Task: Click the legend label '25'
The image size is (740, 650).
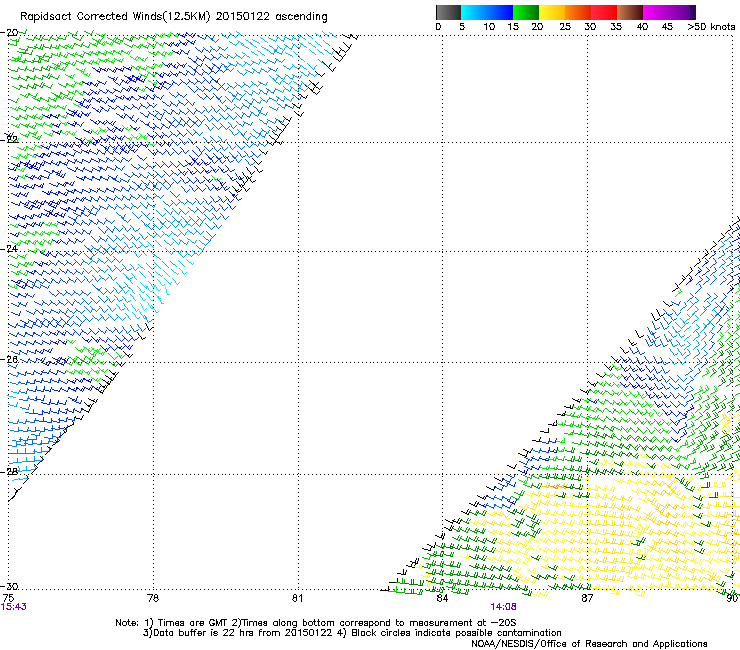Action: tap(564, 27)
